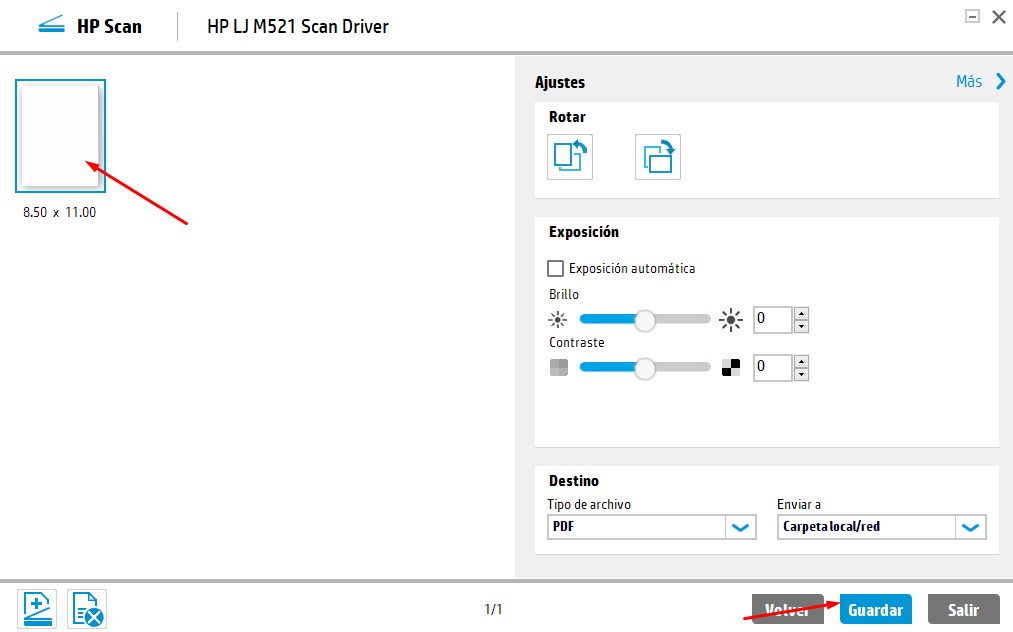Image resolution: width=1013 pixels, height=632 pixels.
Task: Click the Guardar button
Action: (x=875, y=609)
